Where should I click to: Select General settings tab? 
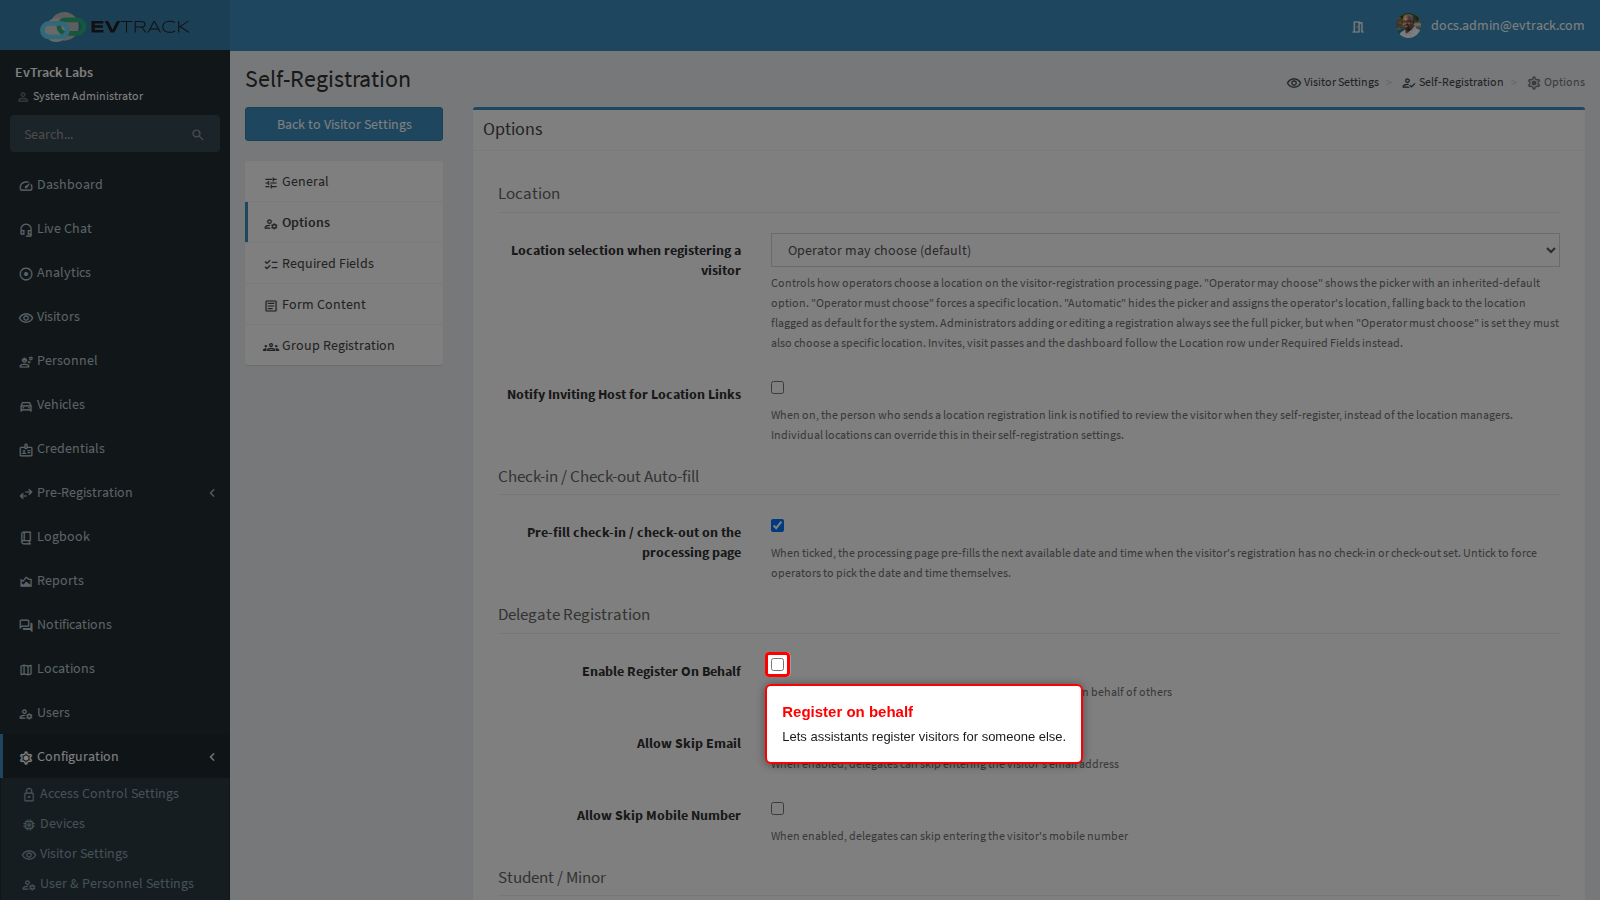click(344, 182)
